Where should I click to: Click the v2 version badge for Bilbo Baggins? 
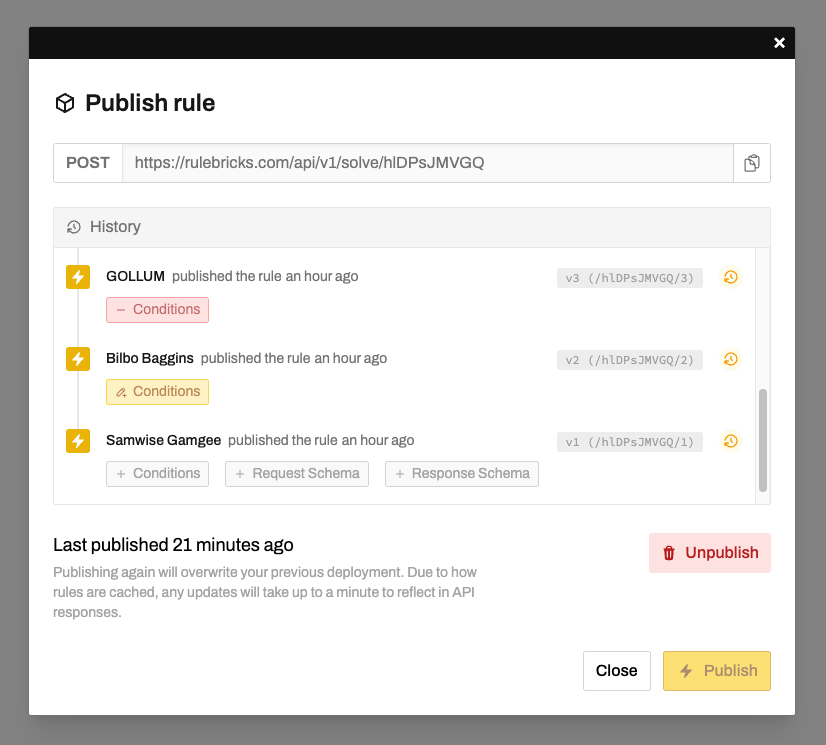(x=629, y=359)
